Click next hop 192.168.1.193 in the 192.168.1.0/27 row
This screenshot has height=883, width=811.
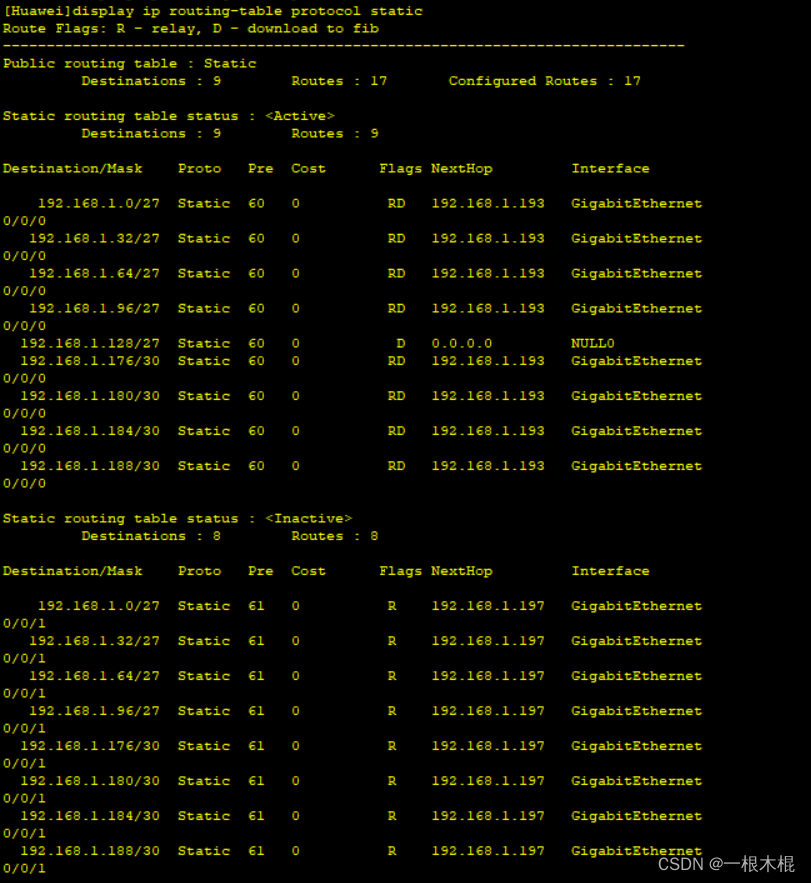click(x=488, y=203)
